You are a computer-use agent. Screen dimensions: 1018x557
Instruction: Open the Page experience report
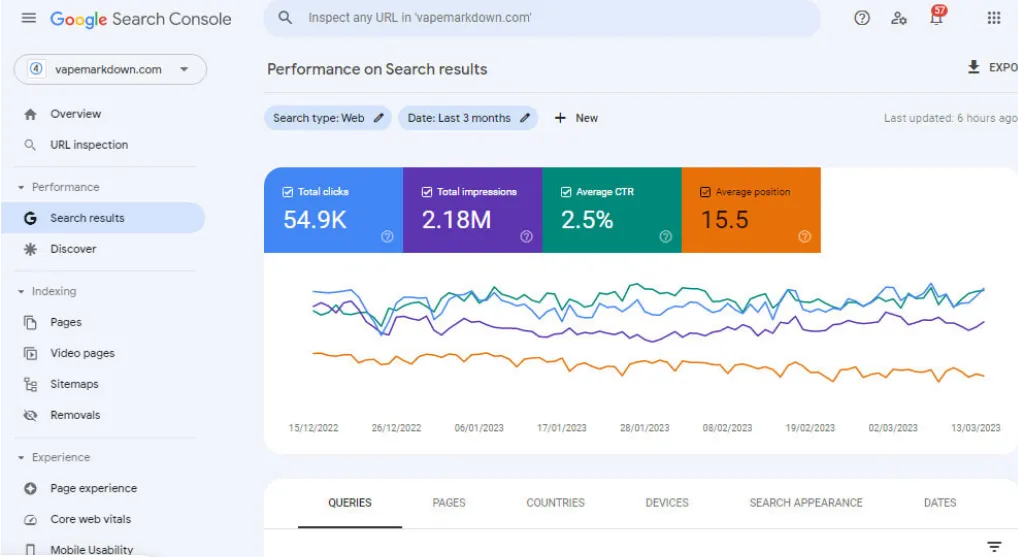[93, 488]
